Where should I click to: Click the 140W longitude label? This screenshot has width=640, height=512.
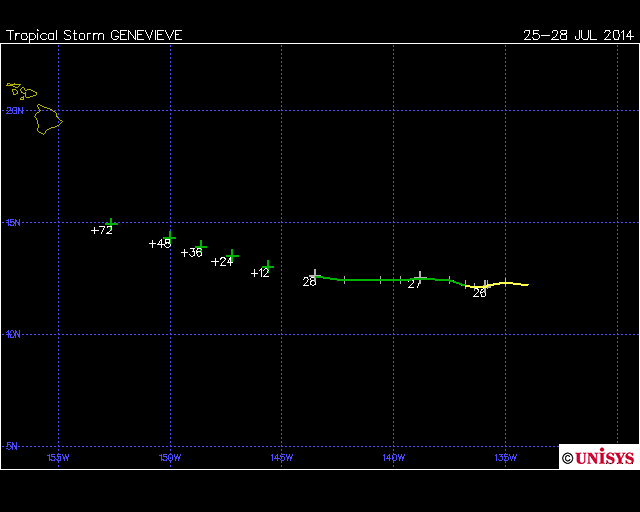(x=394, y=458)
